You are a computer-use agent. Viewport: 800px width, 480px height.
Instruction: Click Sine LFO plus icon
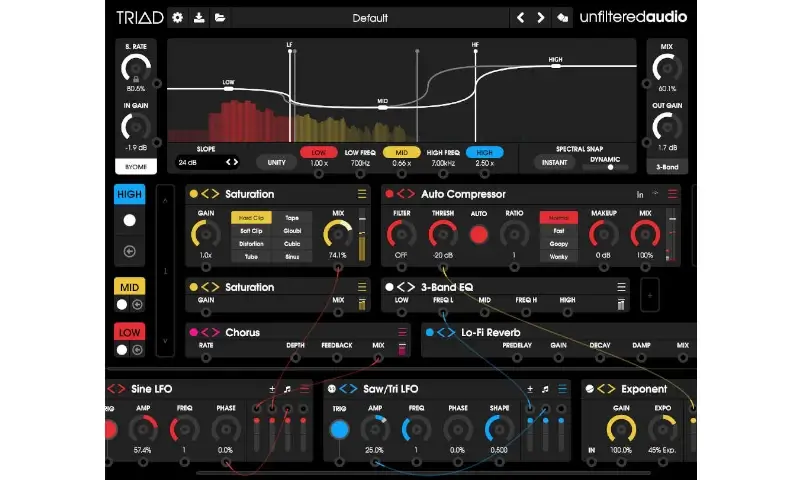272,389
